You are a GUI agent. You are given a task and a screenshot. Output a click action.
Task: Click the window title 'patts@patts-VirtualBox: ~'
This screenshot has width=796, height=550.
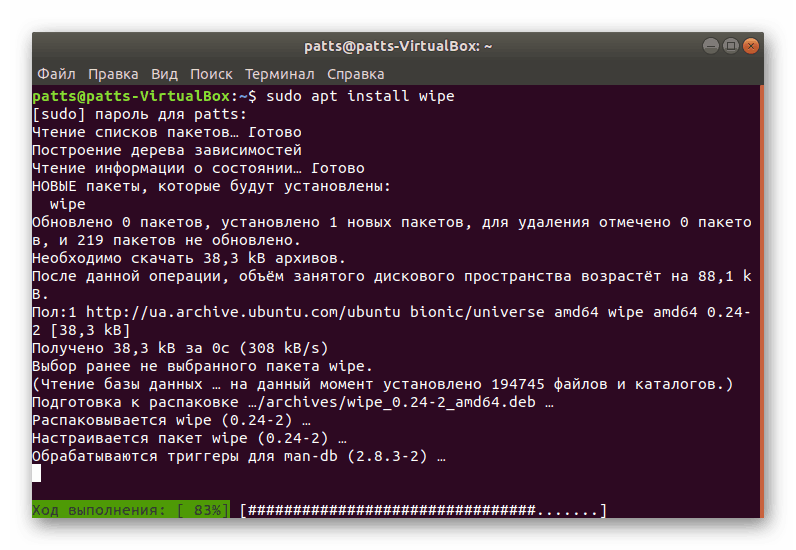[398, 46]
